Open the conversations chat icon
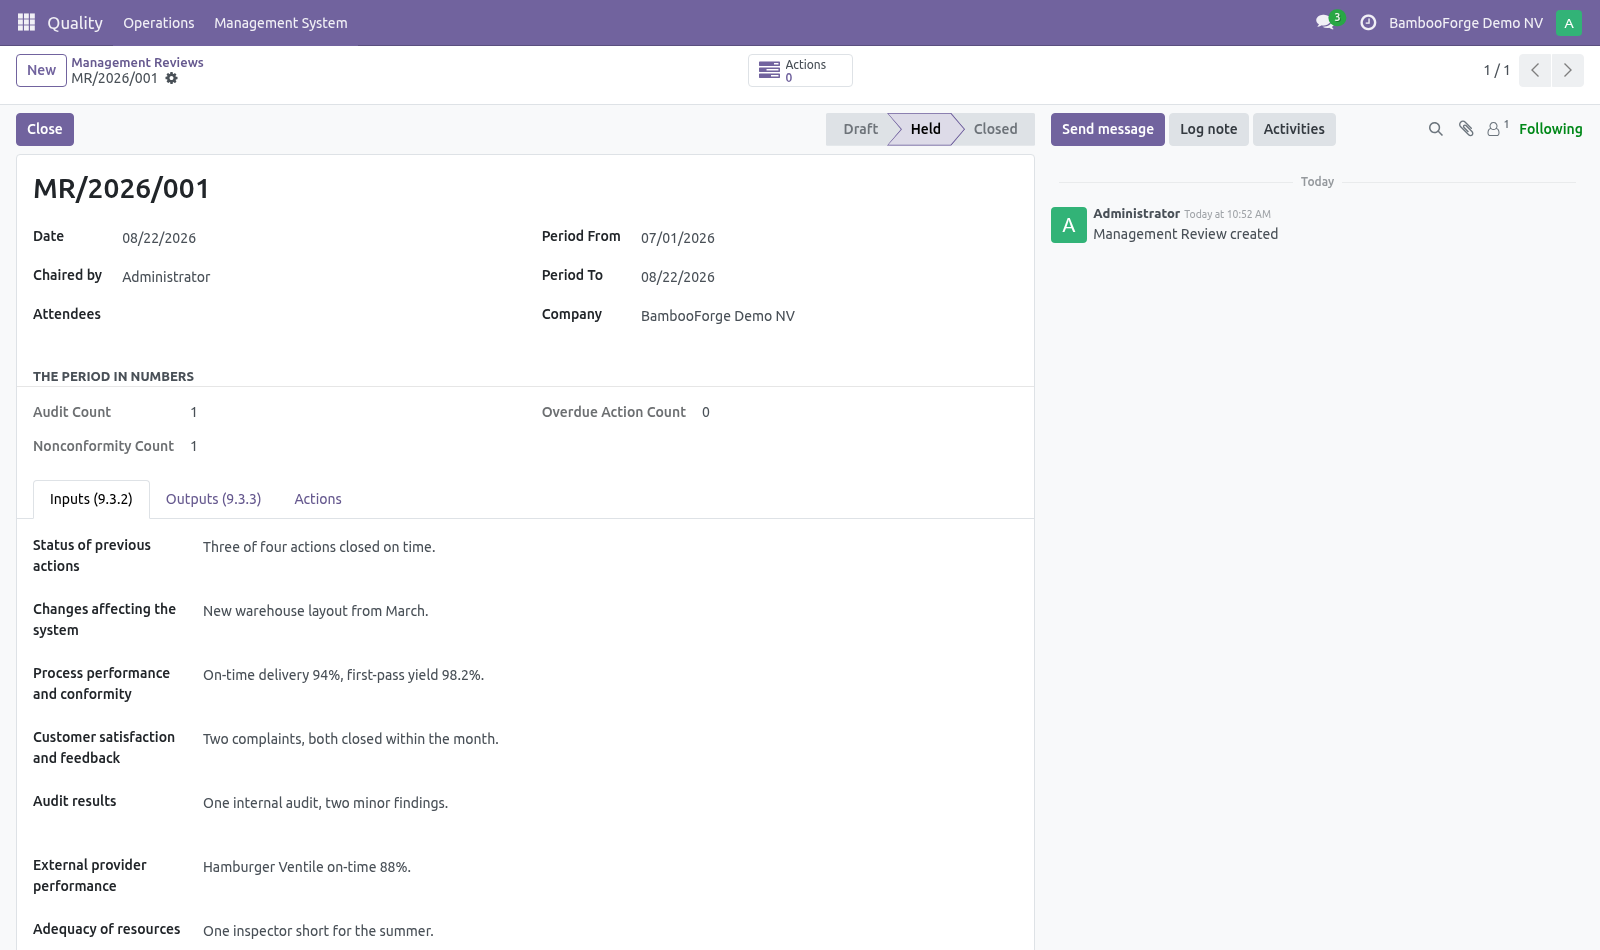 (x=1326, y=22)
